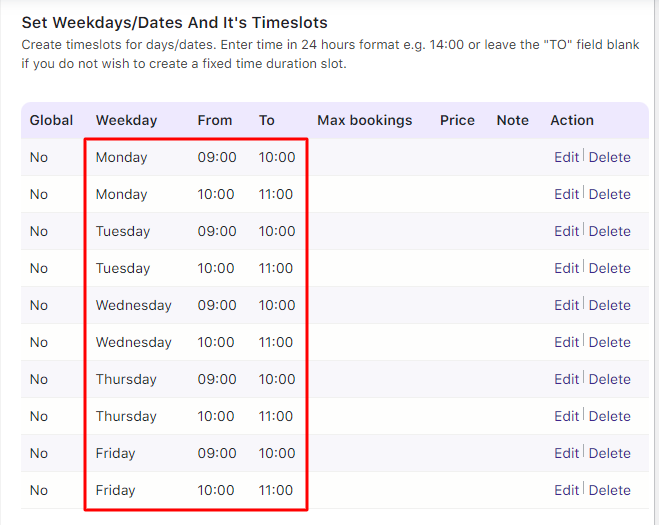Delete the Tuesday 10:00 to 11:00 timeslot
Viewport: 659px width, 525px height.
pos(609,268)
